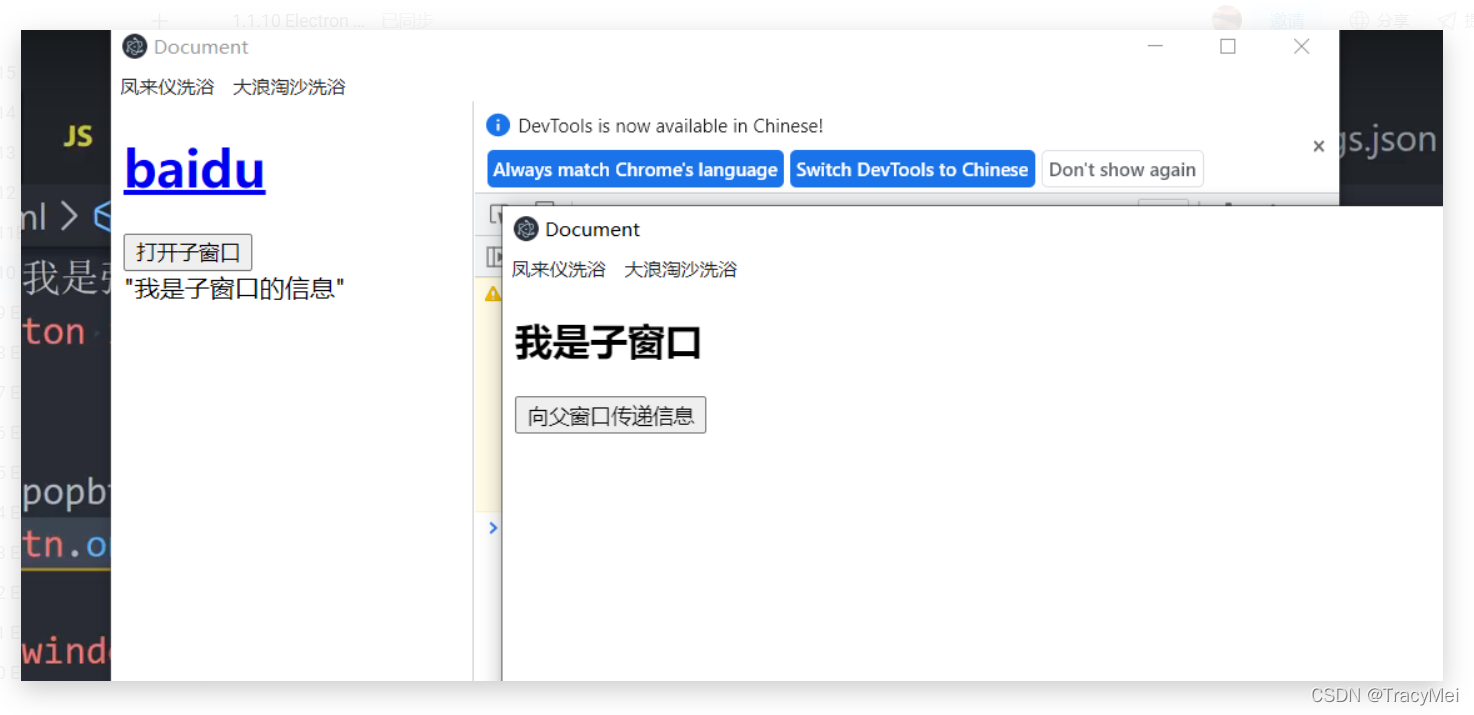The image size is (1474, 715).
Task: Click the DevTools info icon
Action: [x=498, y=125]
